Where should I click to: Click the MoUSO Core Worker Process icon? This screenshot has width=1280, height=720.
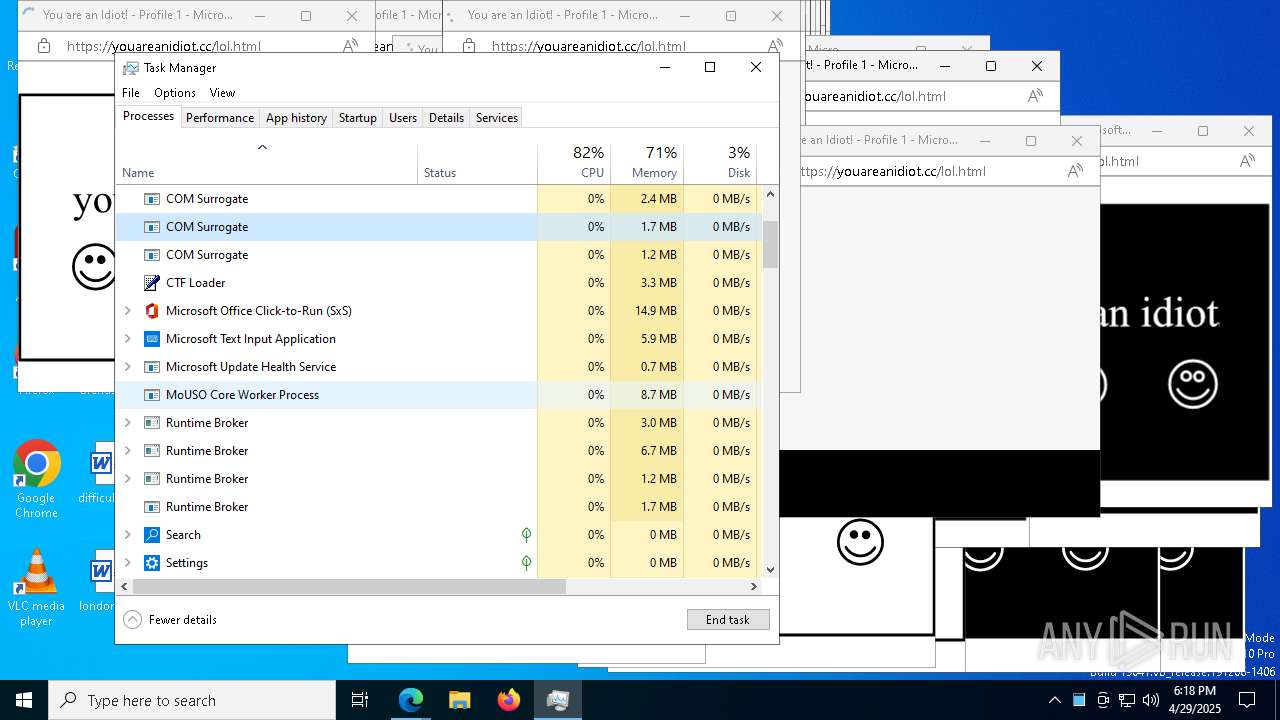152,395
